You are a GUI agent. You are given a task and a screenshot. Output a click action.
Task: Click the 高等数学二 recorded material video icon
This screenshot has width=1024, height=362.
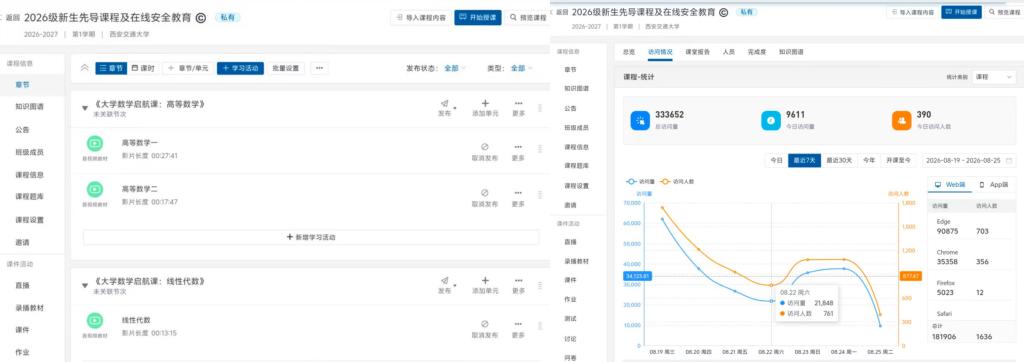[95, 189]
